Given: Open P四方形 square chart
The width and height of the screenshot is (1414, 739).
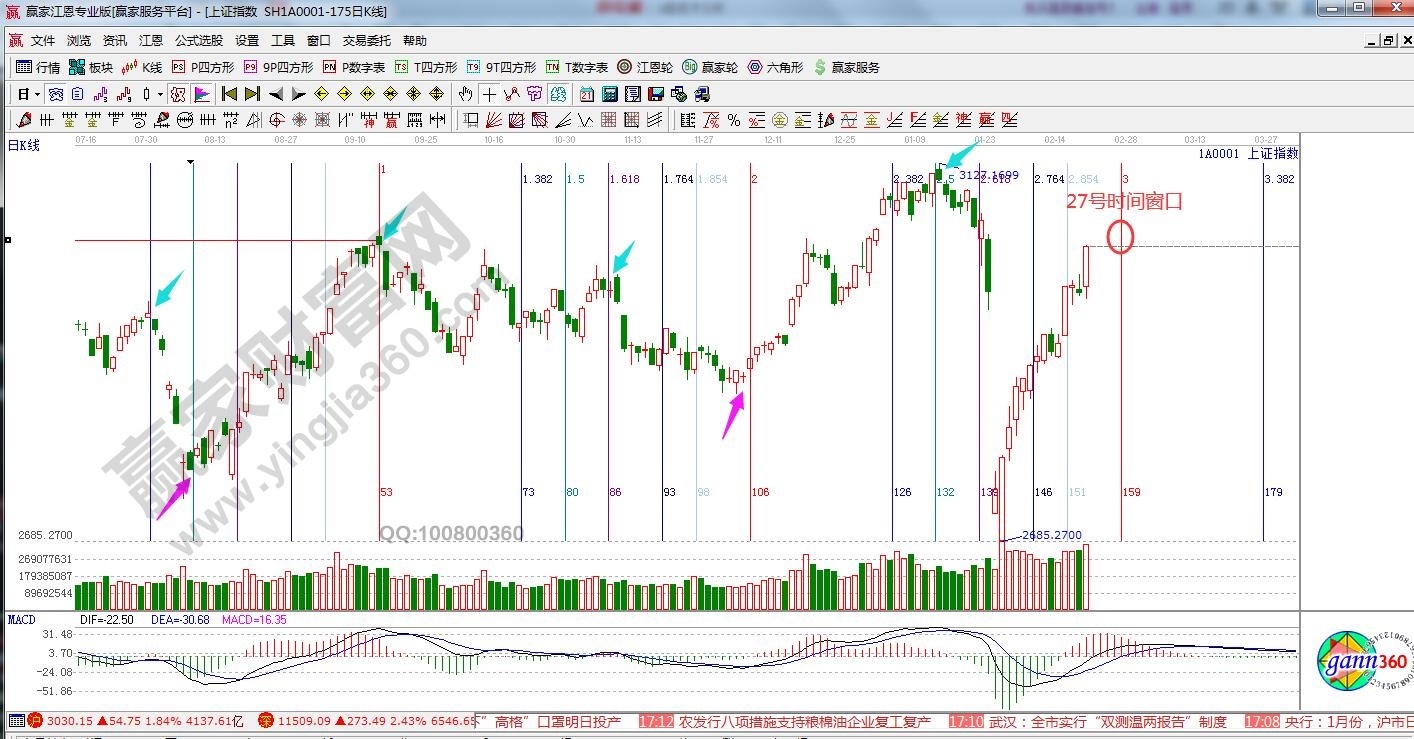Looking at the screenshot, I should pyautogui.click(x=203, y=67).
